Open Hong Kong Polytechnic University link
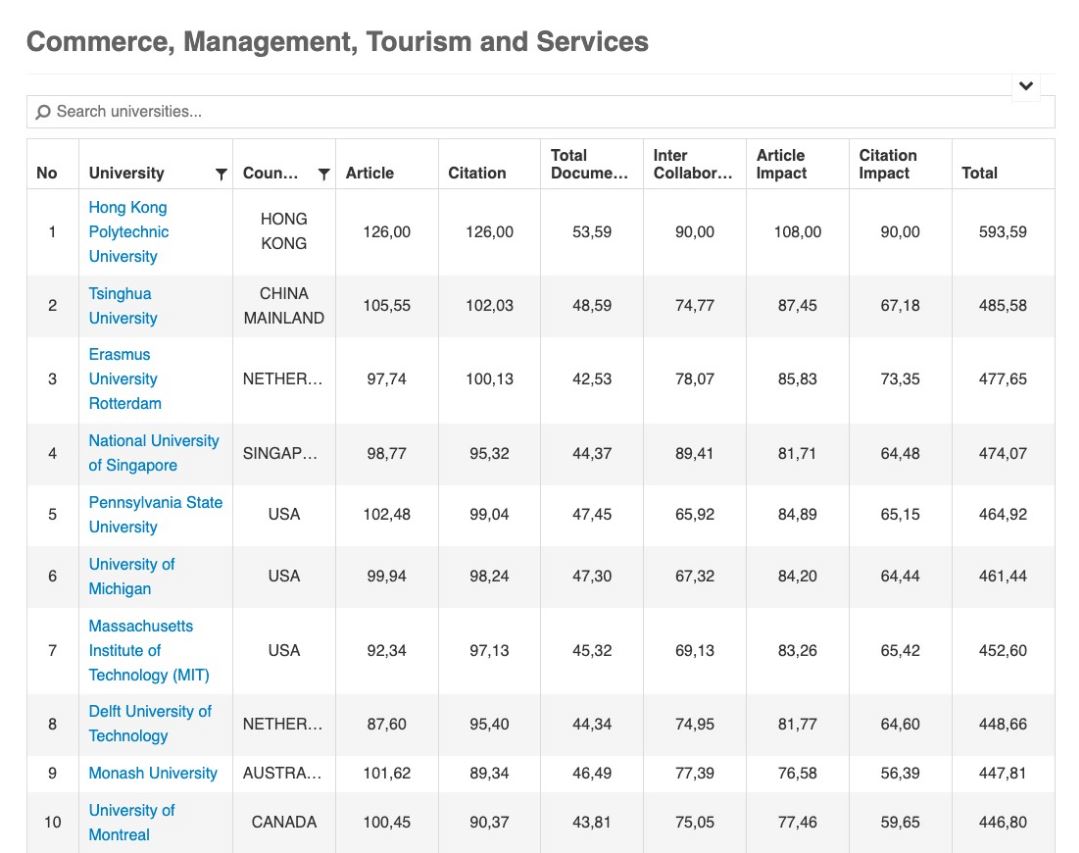 (129, 232)
